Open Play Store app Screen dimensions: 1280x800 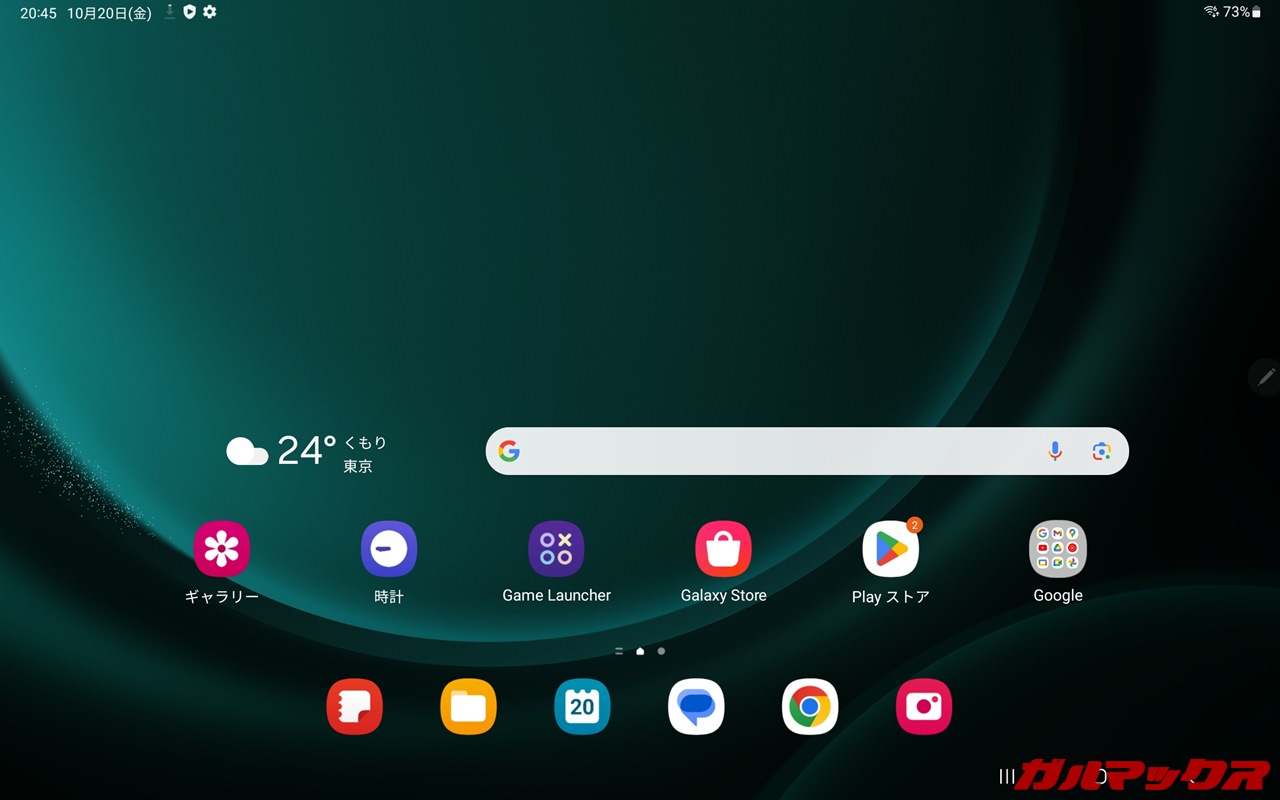coord(890,549)
